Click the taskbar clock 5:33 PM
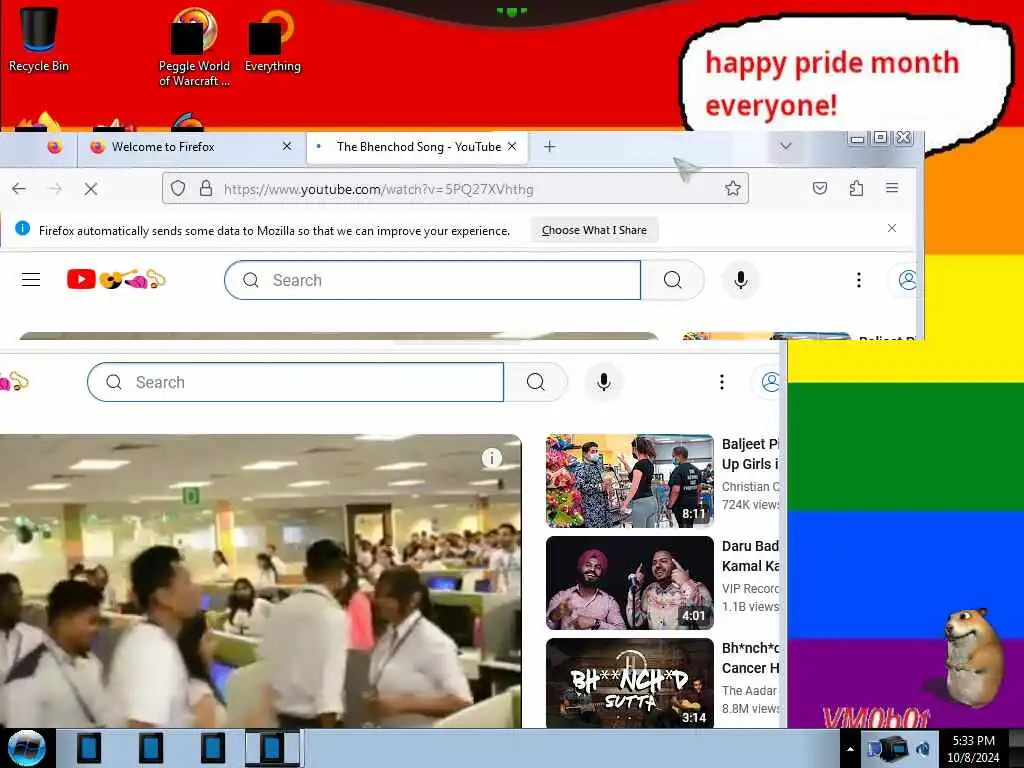1024x768 pixels. [x=973, y=749]
